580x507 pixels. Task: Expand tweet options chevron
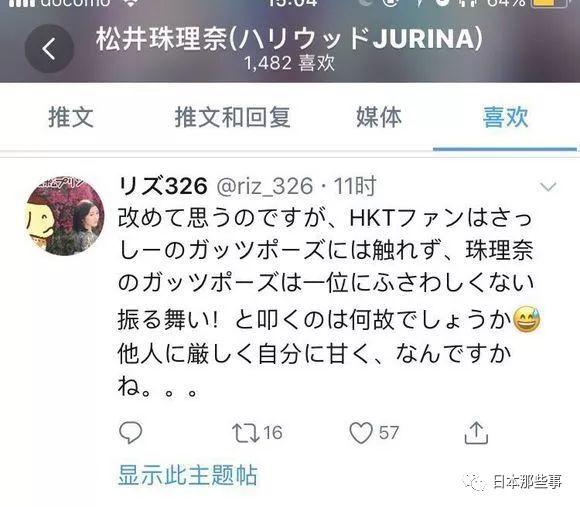[548, 187]
